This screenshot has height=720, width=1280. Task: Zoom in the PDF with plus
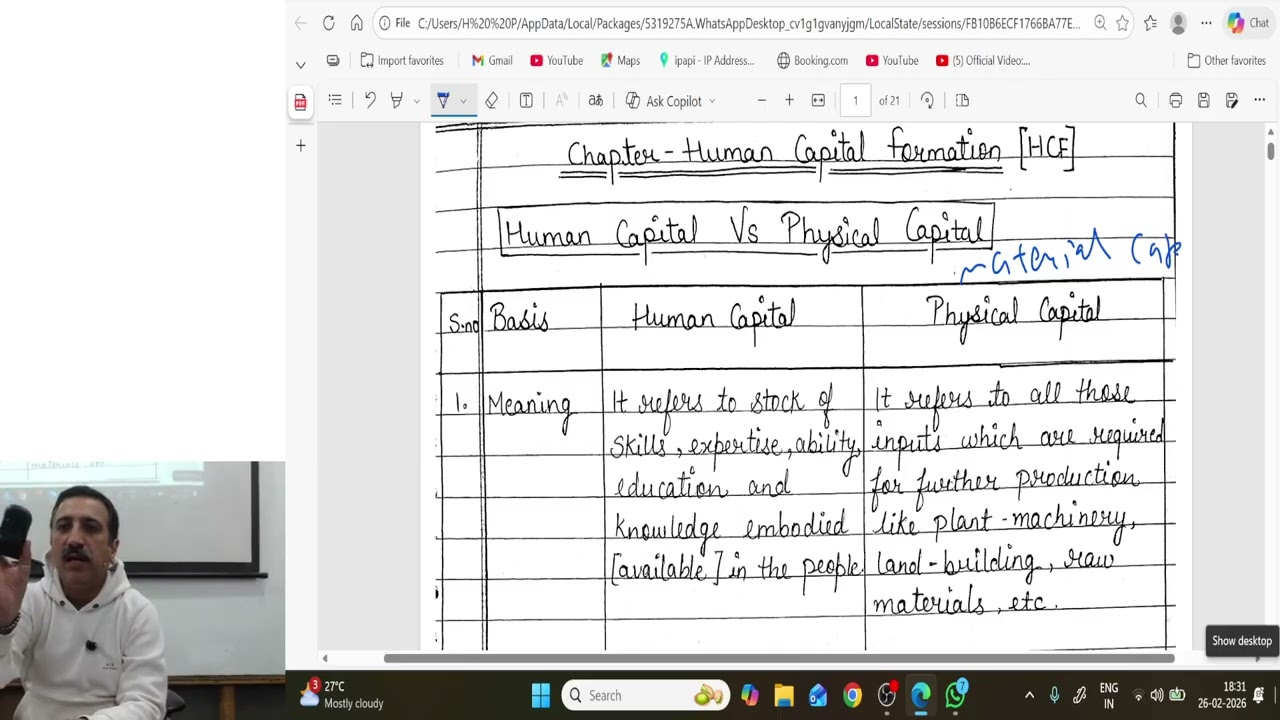(x=789, y=100)
